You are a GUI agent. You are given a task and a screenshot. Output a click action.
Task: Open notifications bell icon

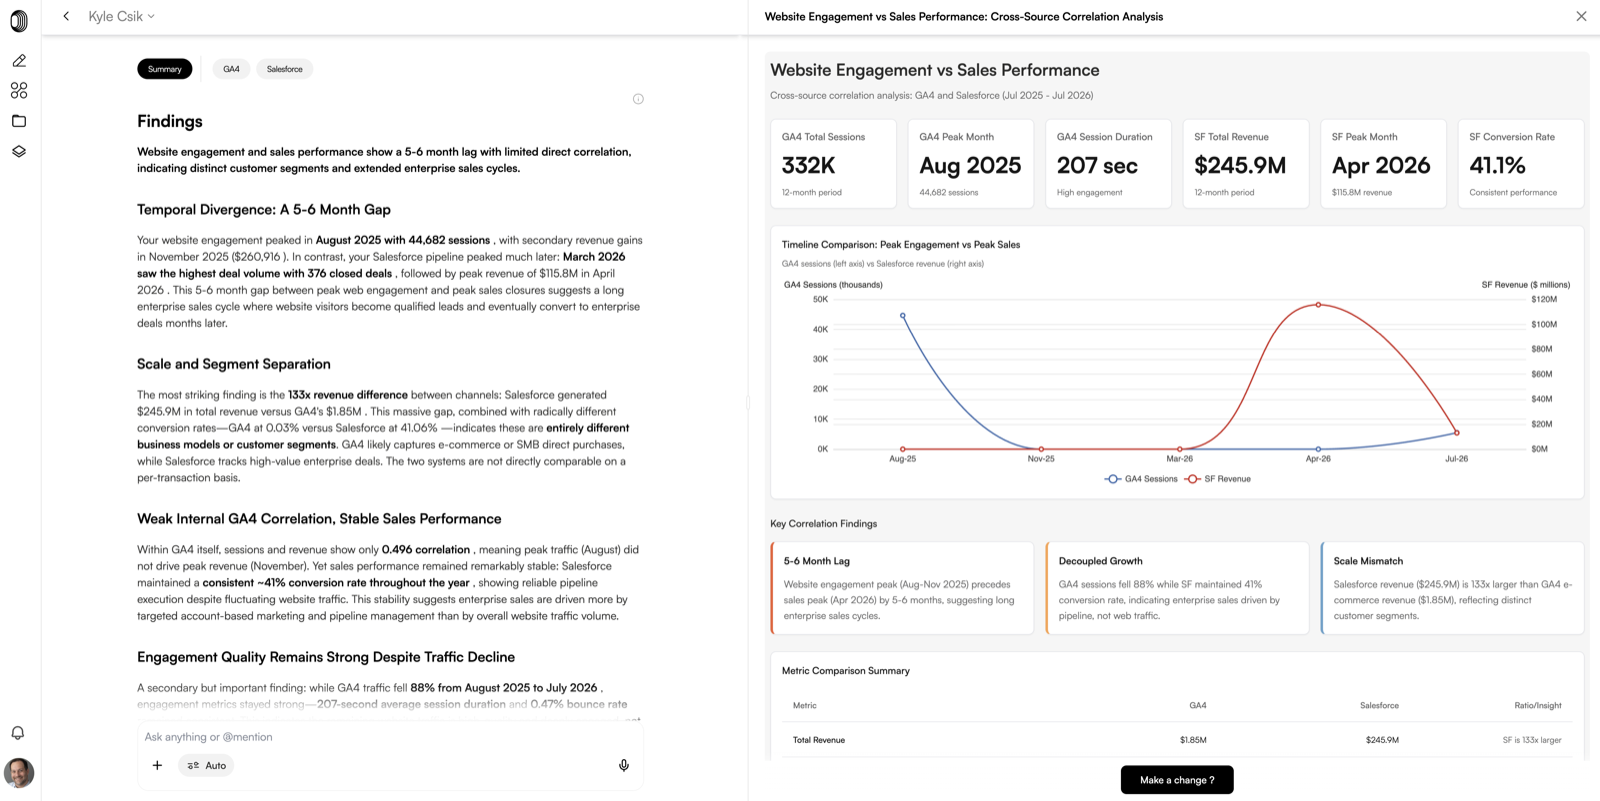pyautogui.click(x=18, y=733)
